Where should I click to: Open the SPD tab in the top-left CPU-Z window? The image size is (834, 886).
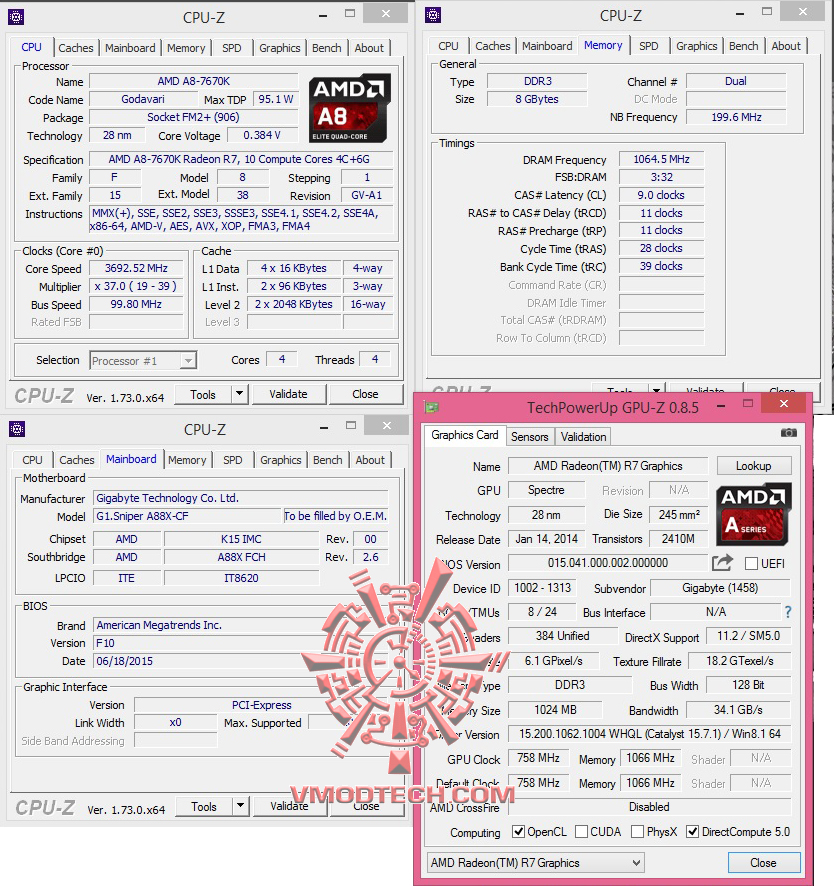click(x=232, y=48)
